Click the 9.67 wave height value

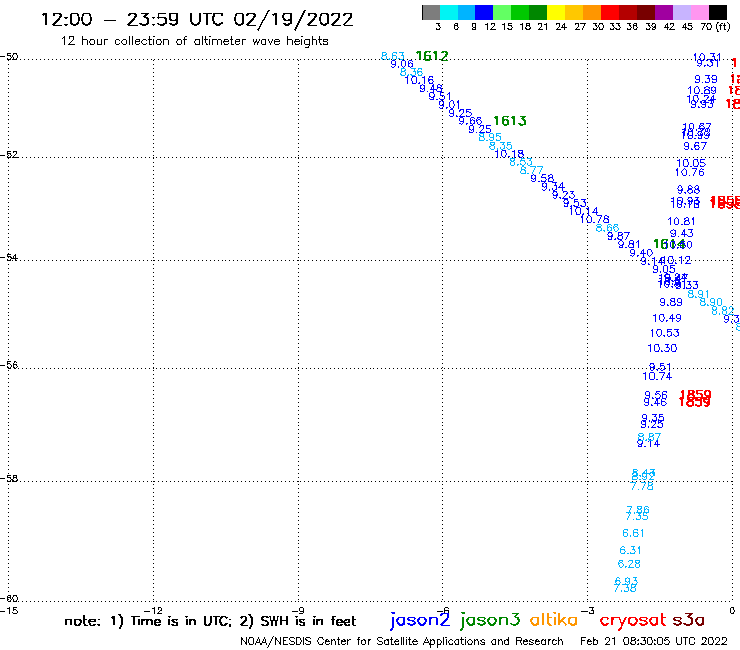(695, 146)
